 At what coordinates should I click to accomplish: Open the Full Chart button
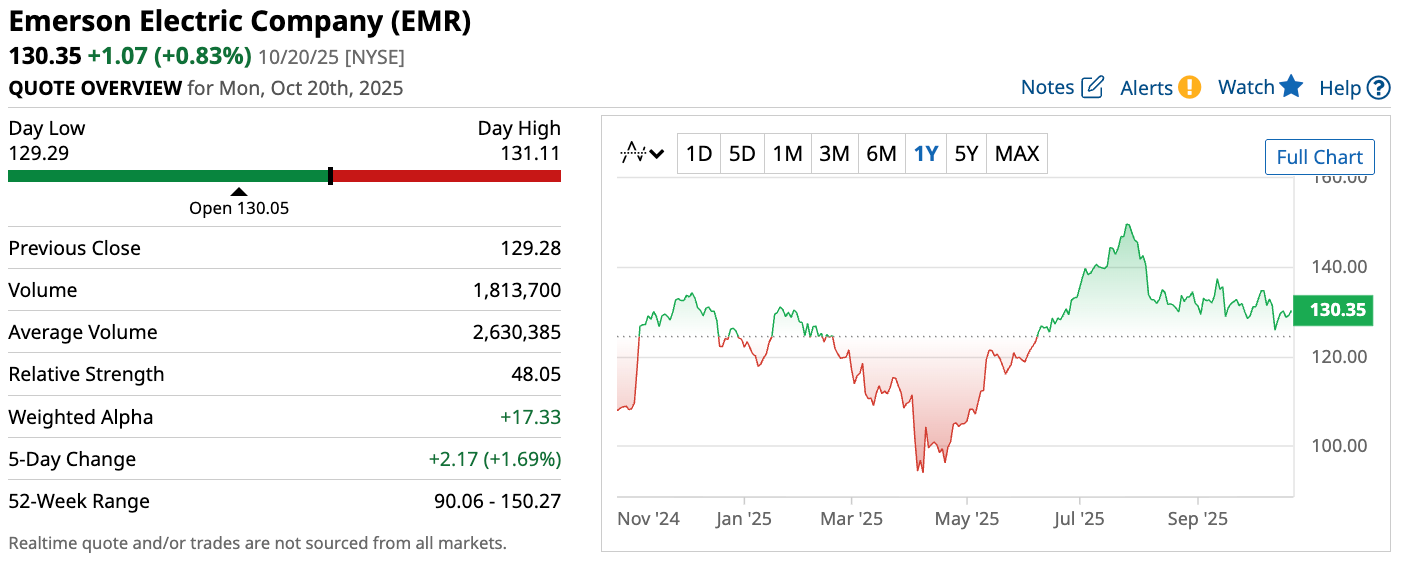pyautogui.click(x=1319, y=157)
